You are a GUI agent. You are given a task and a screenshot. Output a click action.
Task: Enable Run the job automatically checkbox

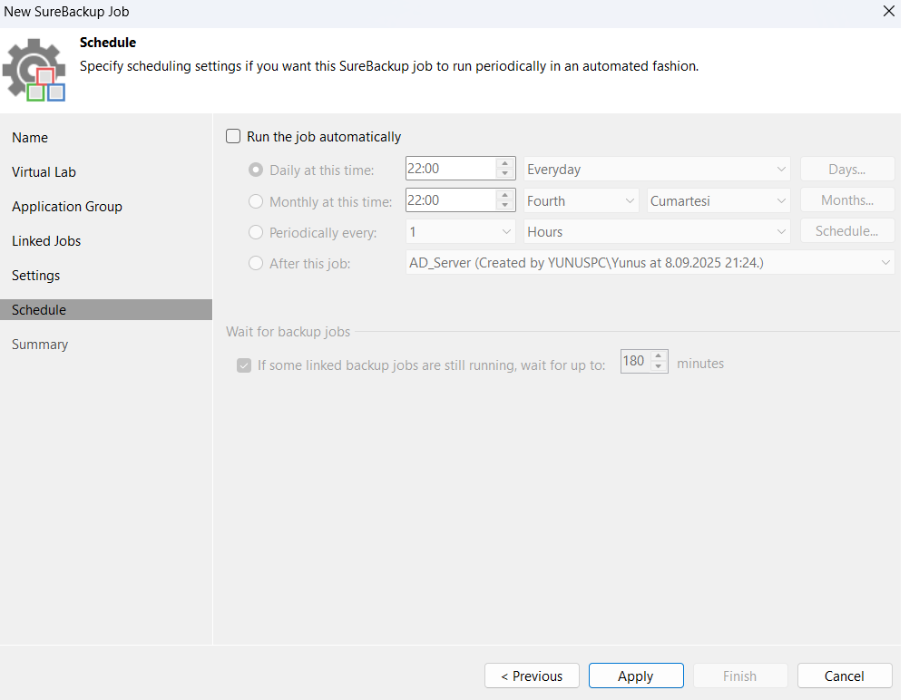click(234, 137)
